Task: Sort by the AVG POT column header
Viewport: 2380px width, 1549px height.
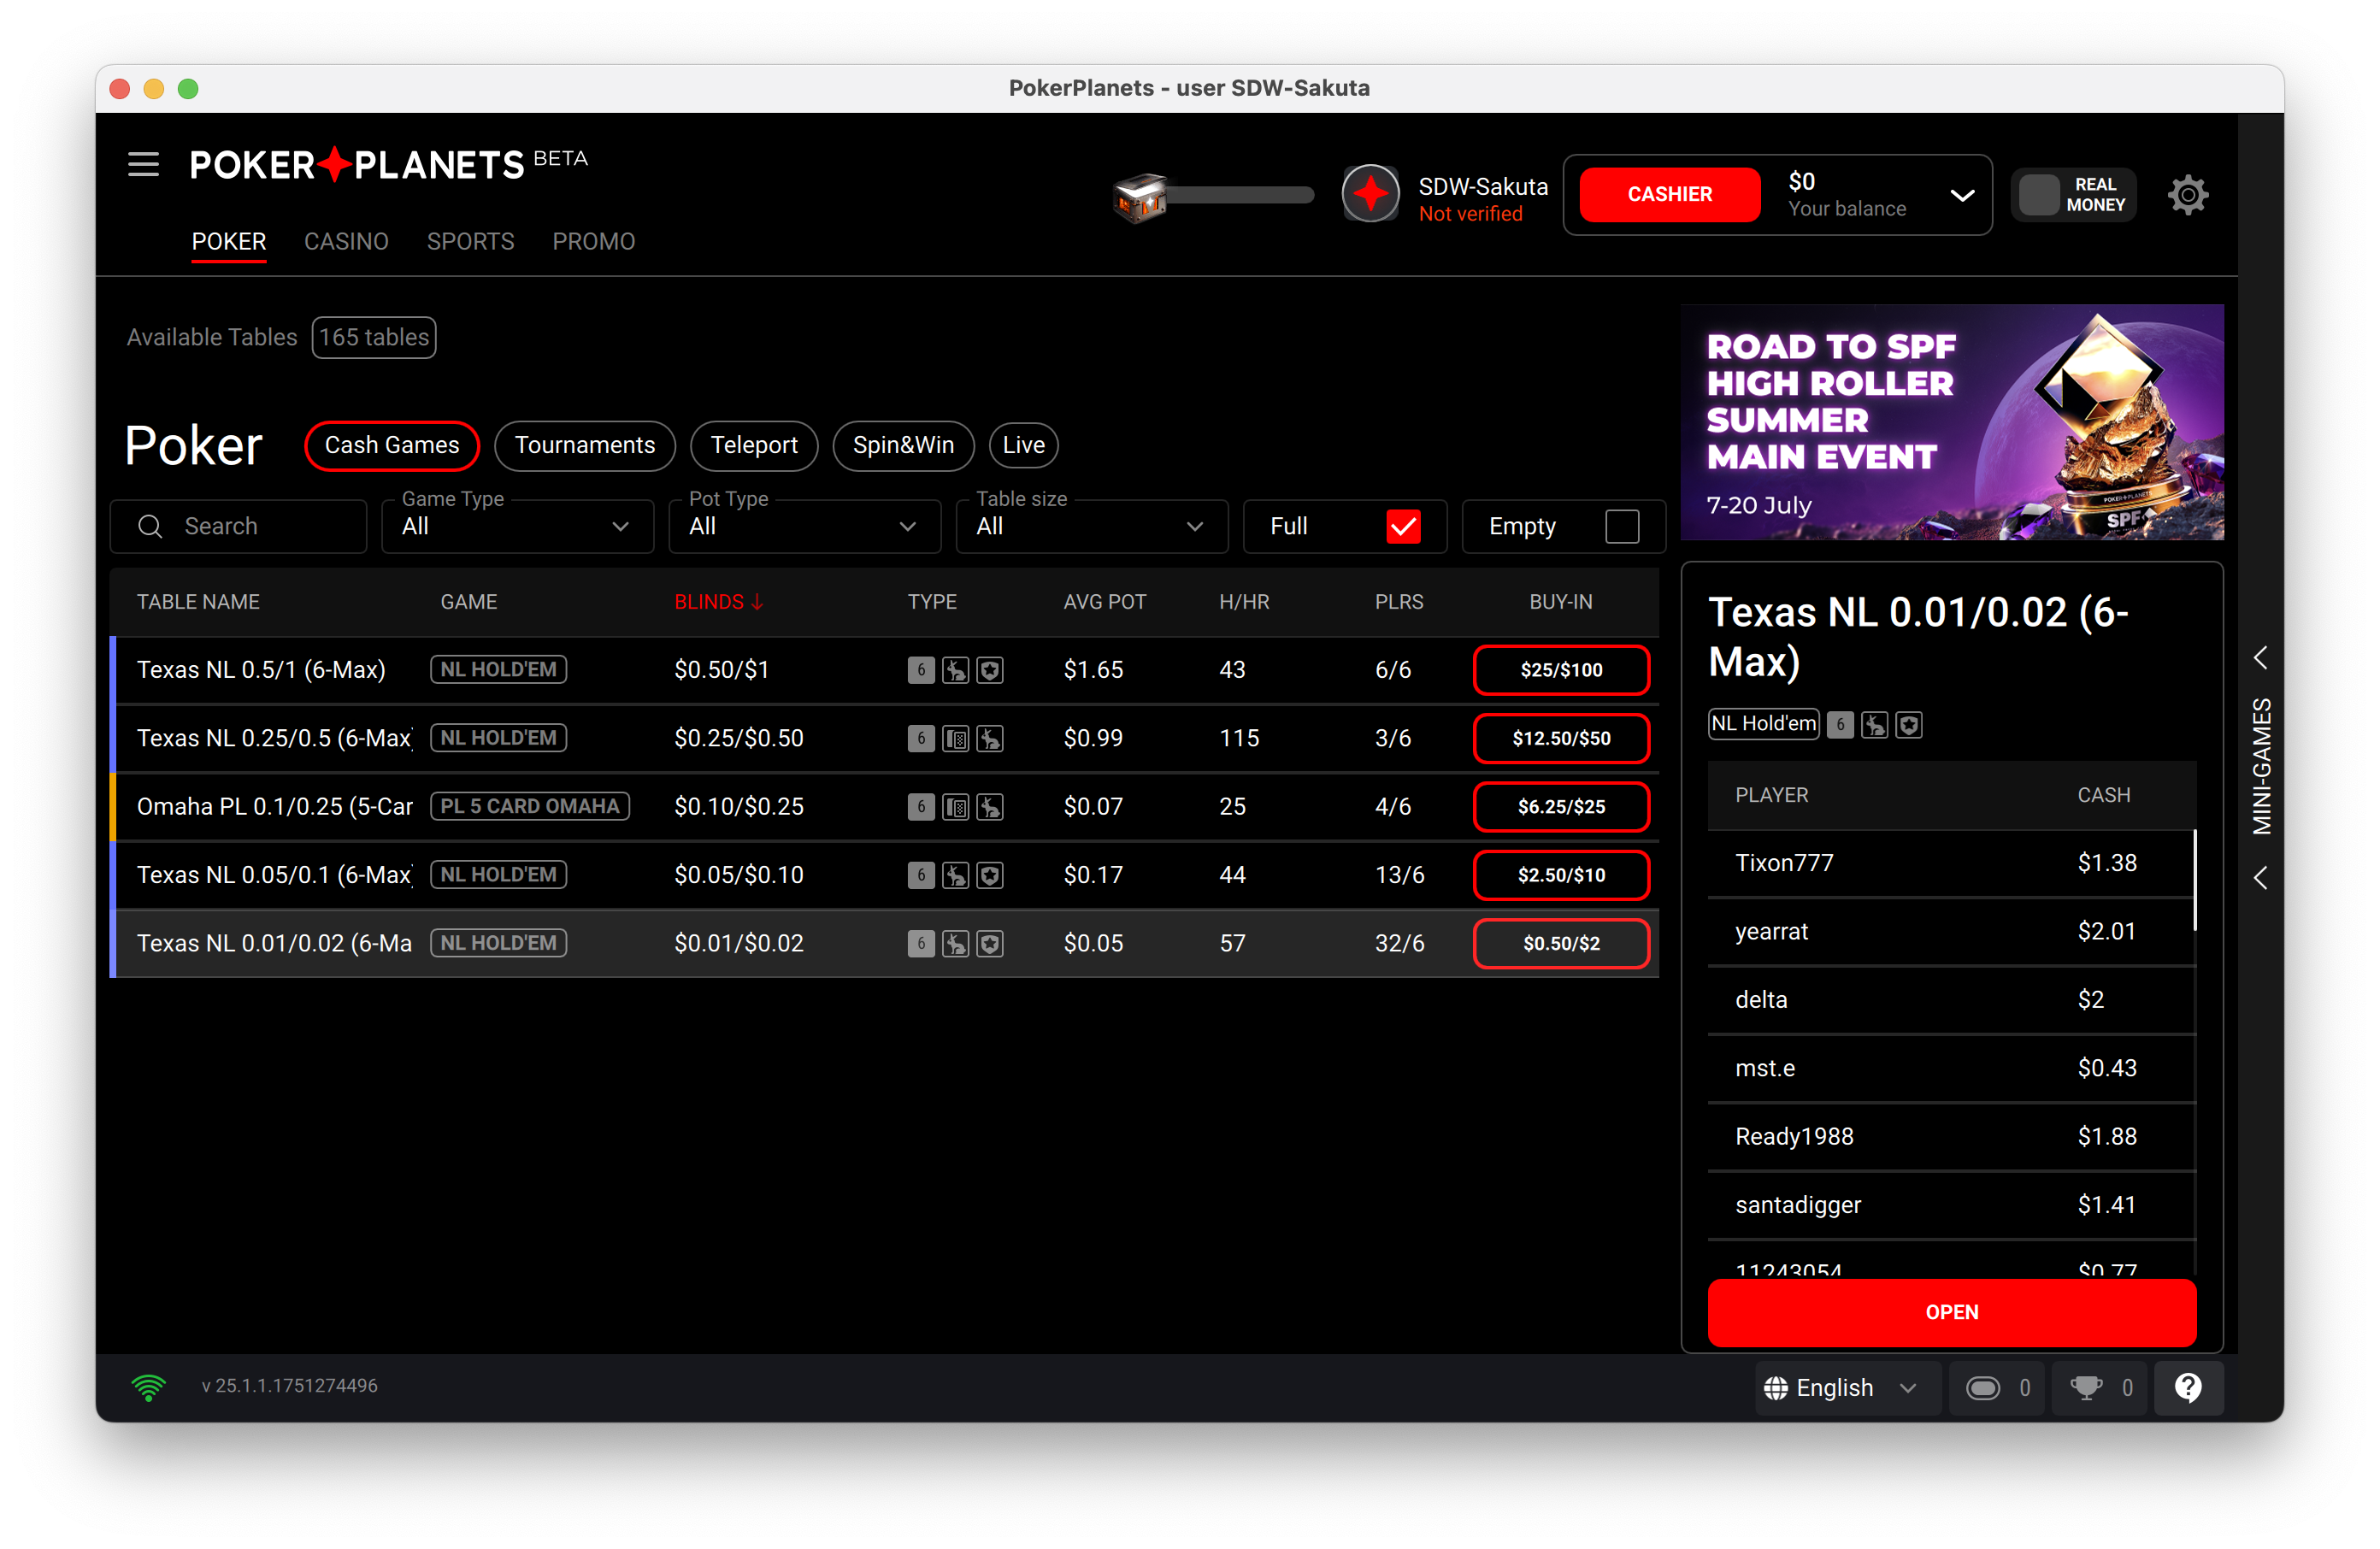Action: tap(1104, 602)
